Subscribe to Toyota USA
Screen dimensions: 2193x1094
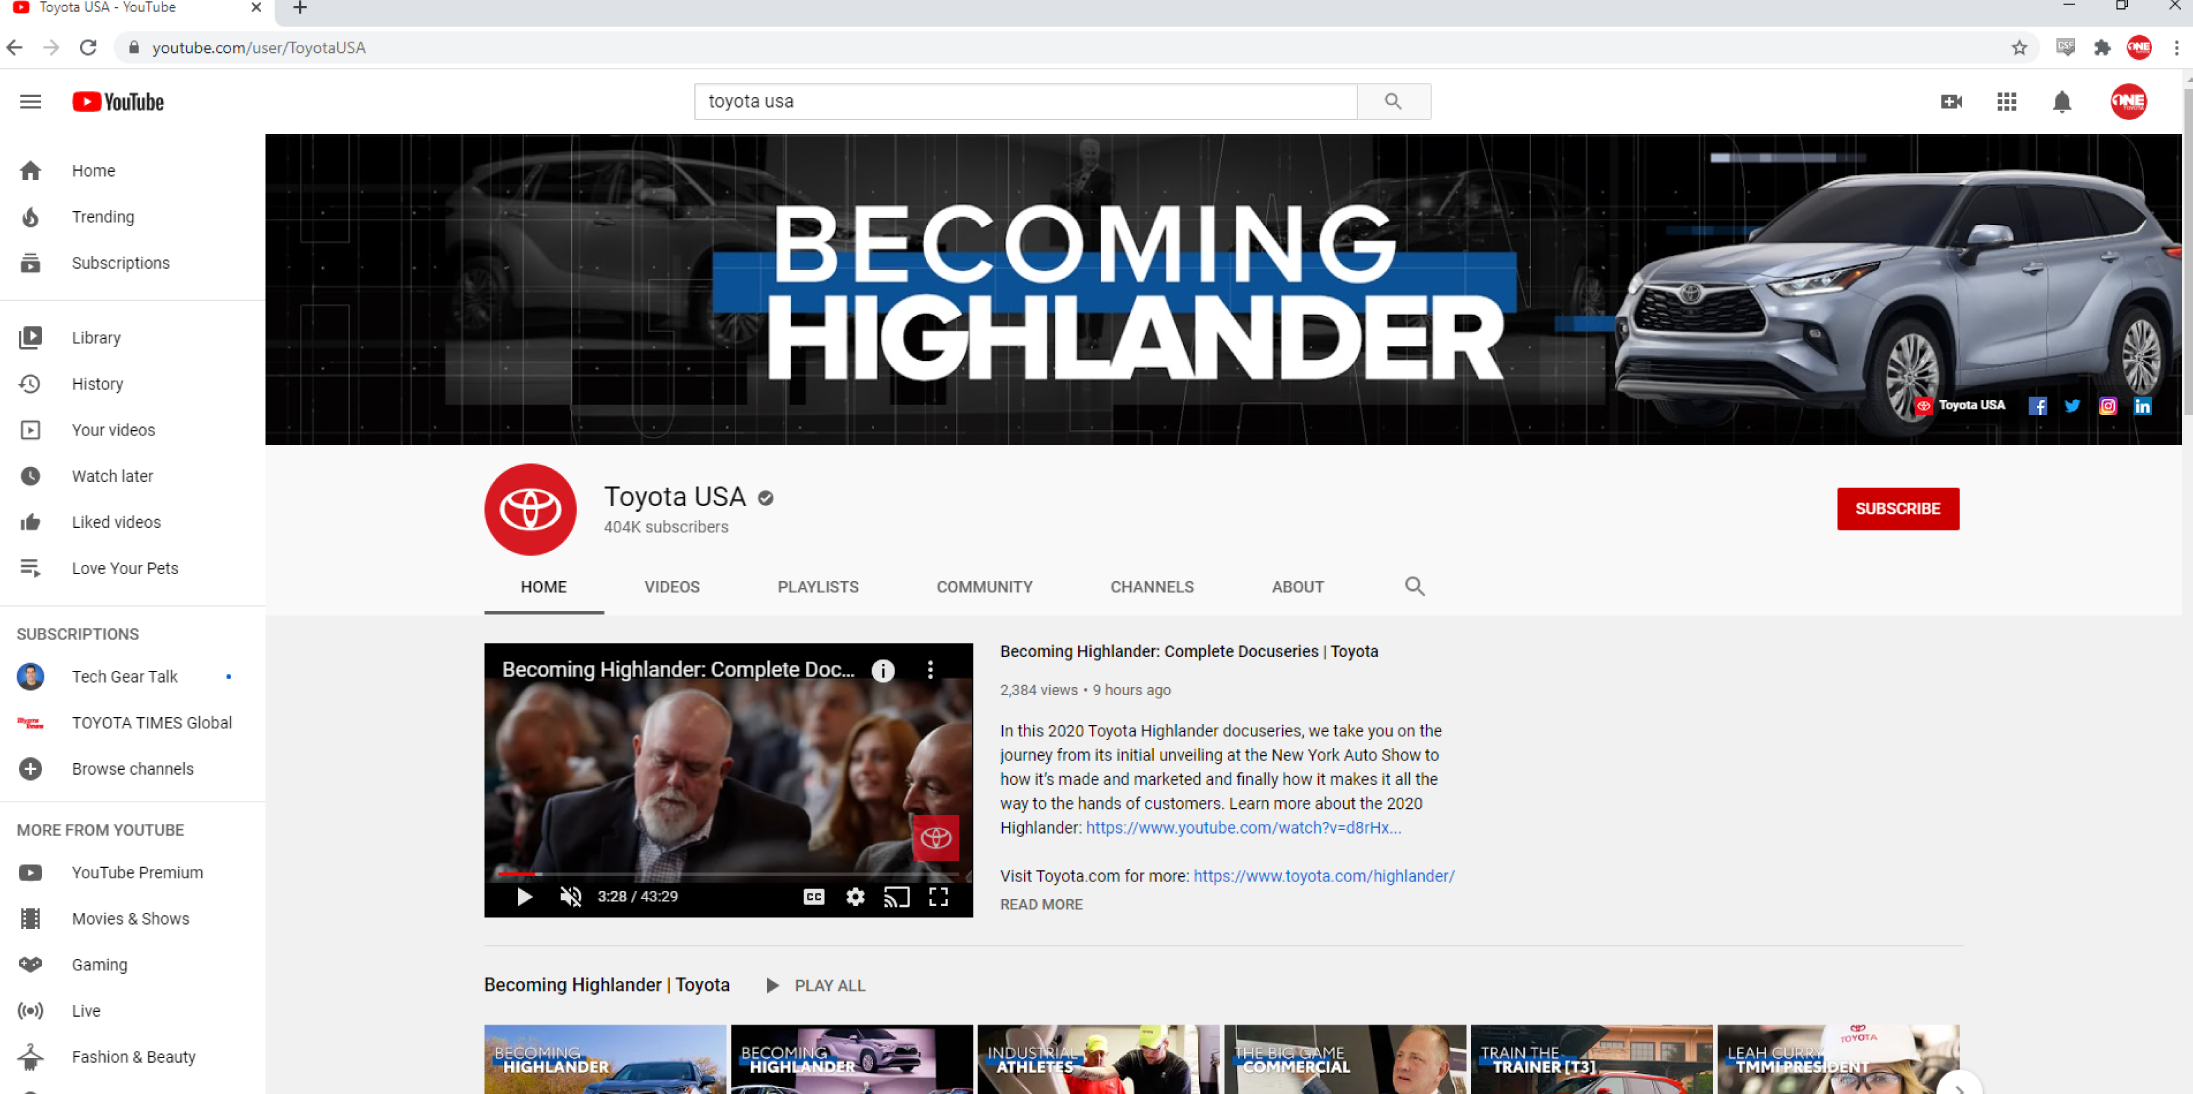coord(1897,509)
